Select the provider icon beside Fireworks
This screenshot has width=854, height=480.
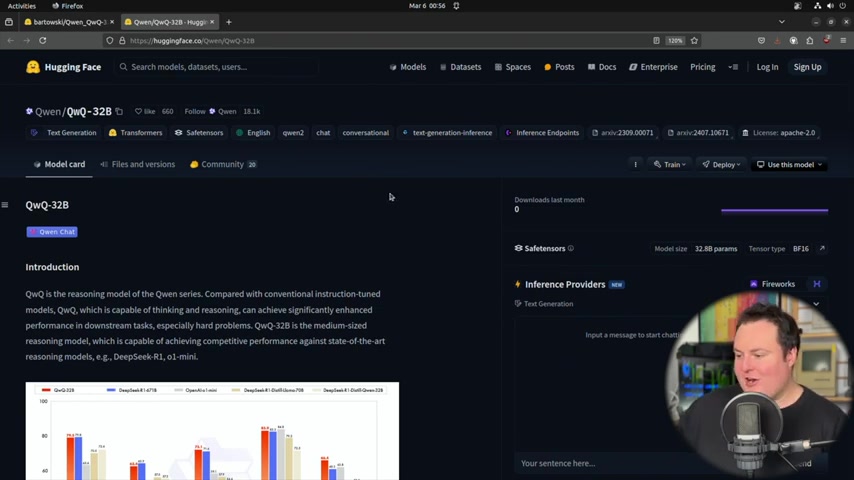pyautogui.click(x=817, y=284)
